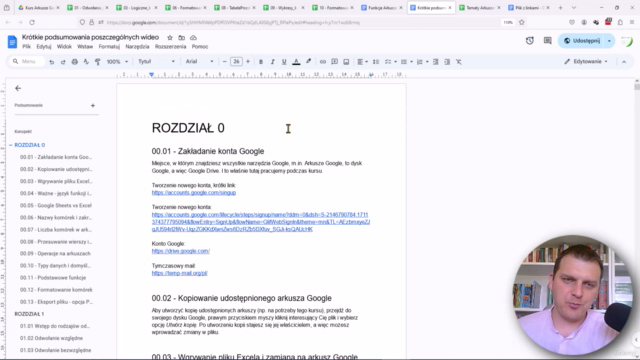Viewport: 640px width, 360px height.
Task: Increase font size with plus button
Action: 248,62
